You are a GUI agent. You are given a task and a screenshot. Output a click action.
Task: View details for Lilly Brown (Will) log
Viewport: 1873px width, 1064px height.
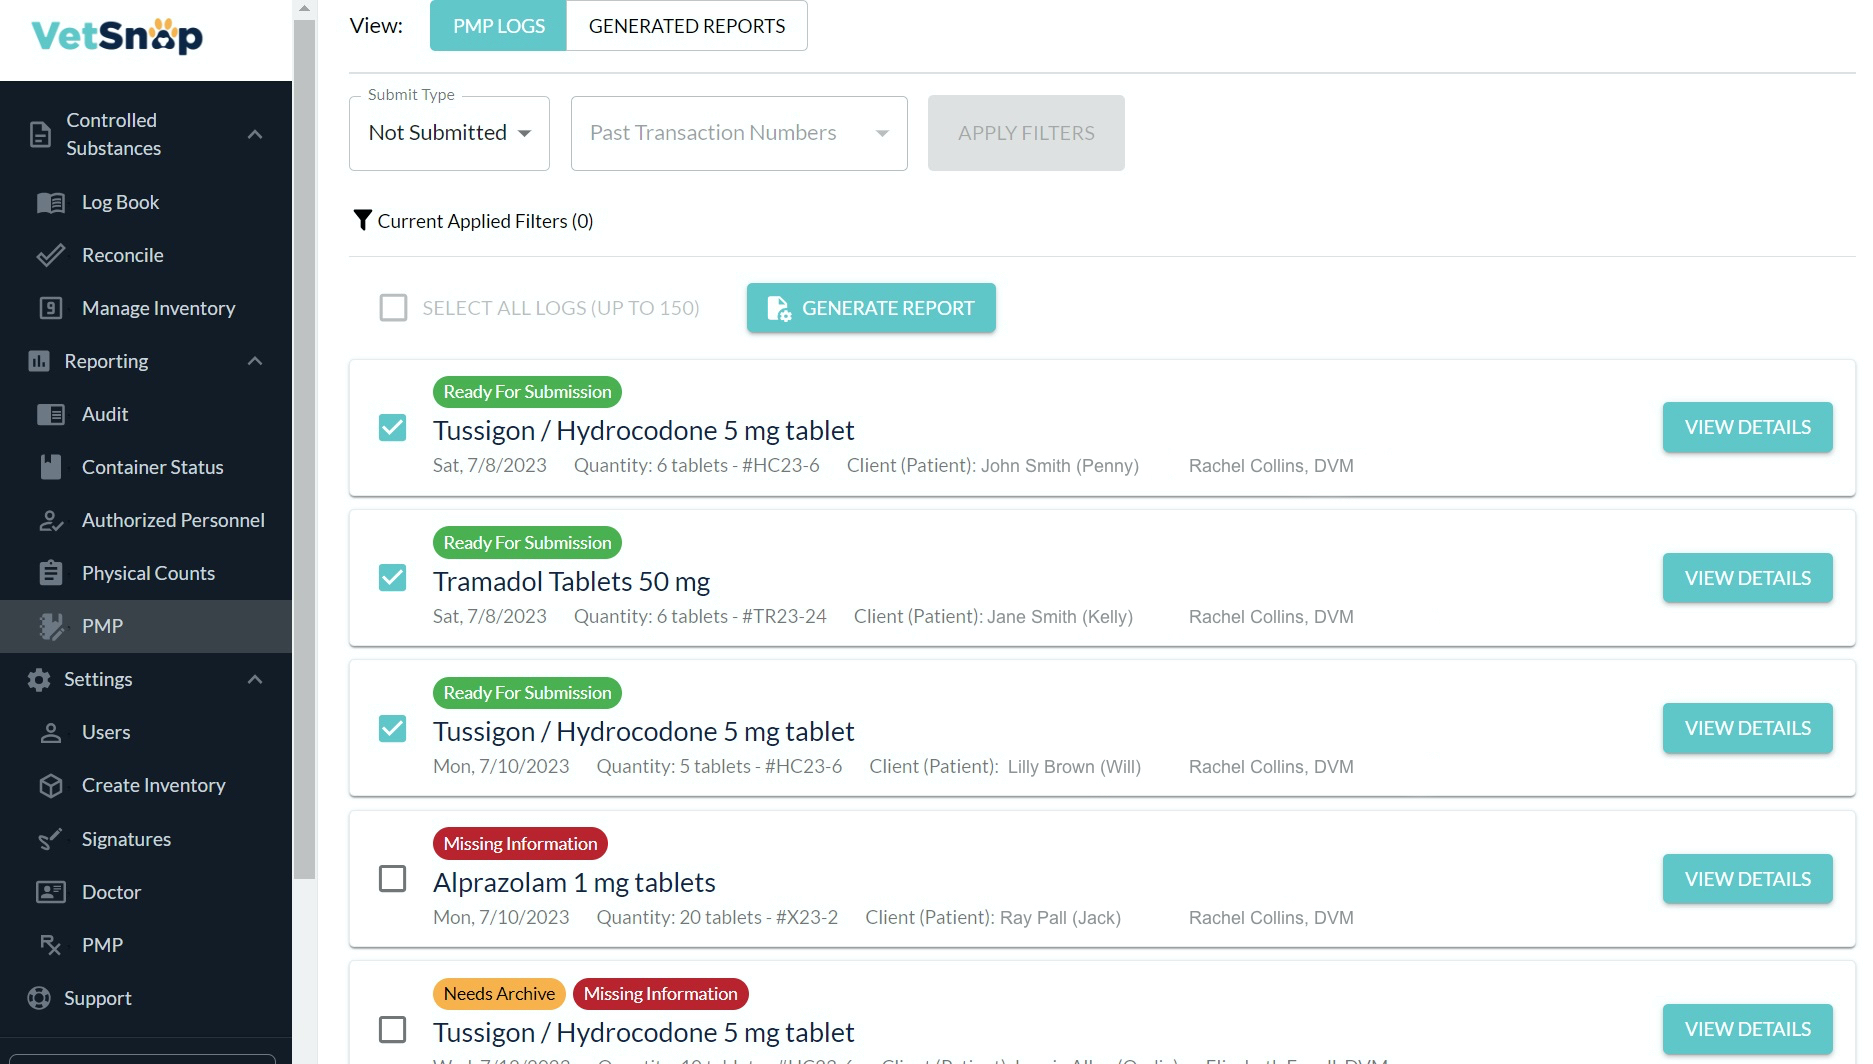(1747, 729)
